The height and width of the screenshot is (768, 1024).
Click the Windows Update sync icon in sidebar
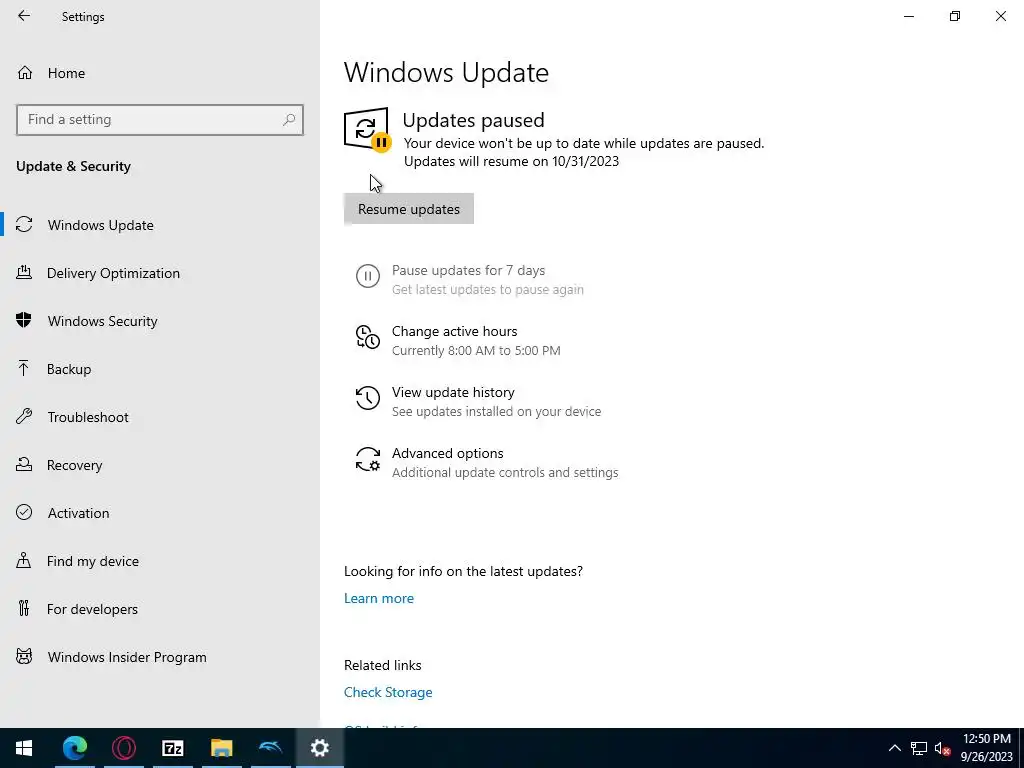pyautogui.click(x=24, y=225)
